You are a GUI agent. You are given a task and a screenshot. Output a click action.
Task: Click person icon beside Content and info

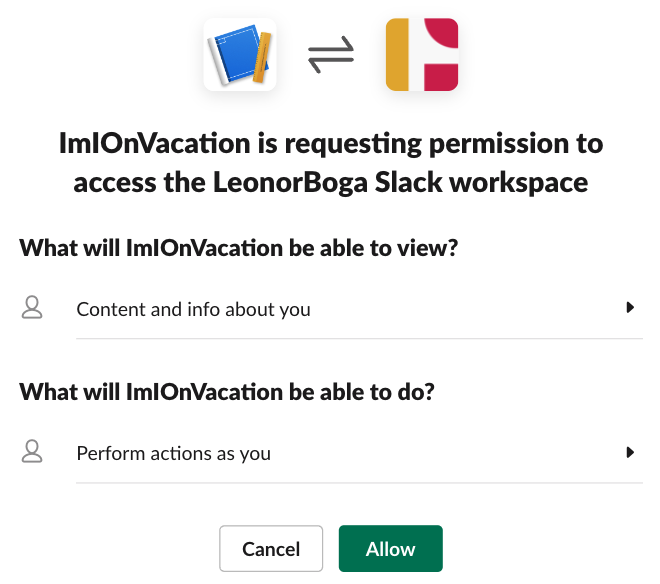pyautogui.click(x=32, y=307)
